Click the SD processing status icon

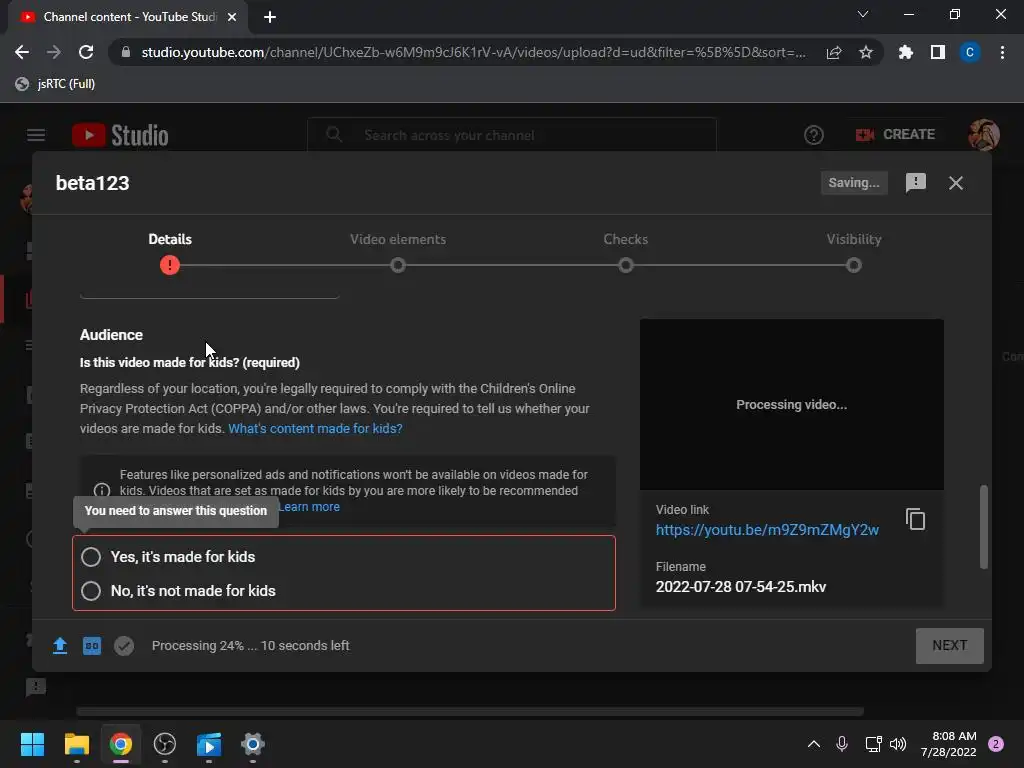(91, 646)
